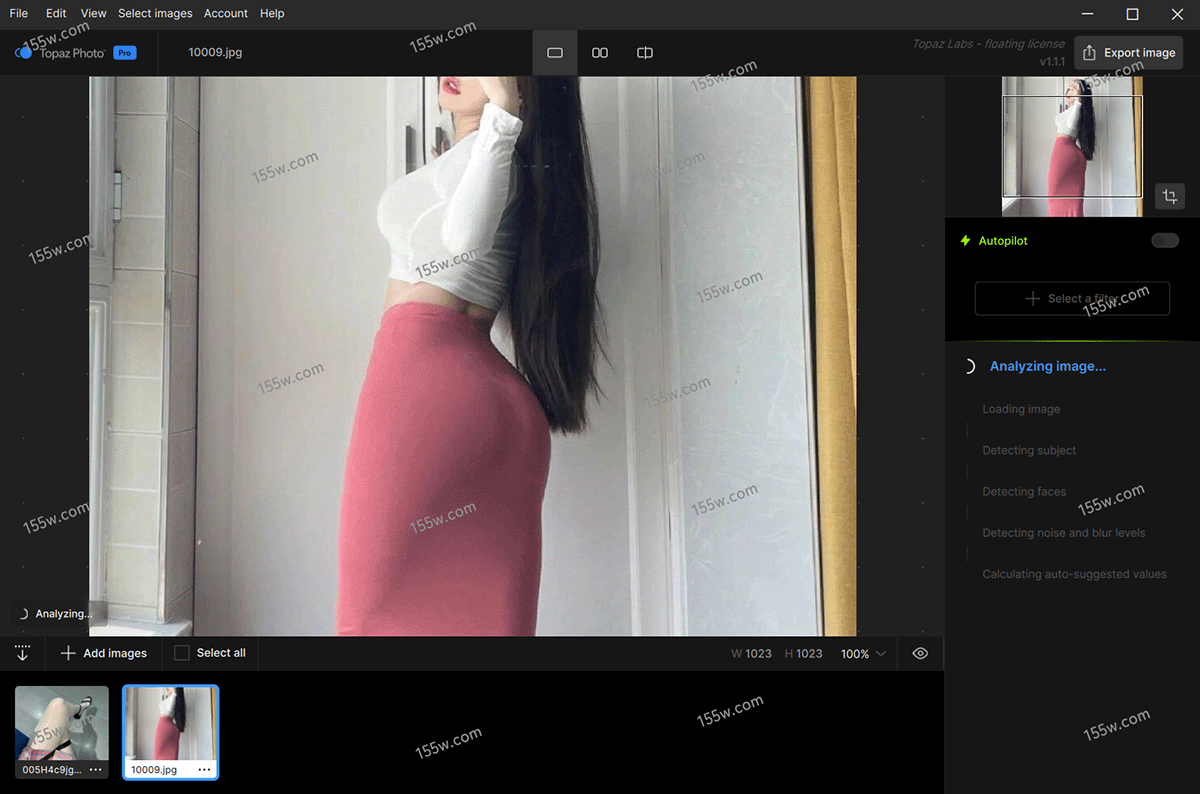Toggle original preview with eye icon
This screenshot has height=794, width=1200.
click(920, 653)
